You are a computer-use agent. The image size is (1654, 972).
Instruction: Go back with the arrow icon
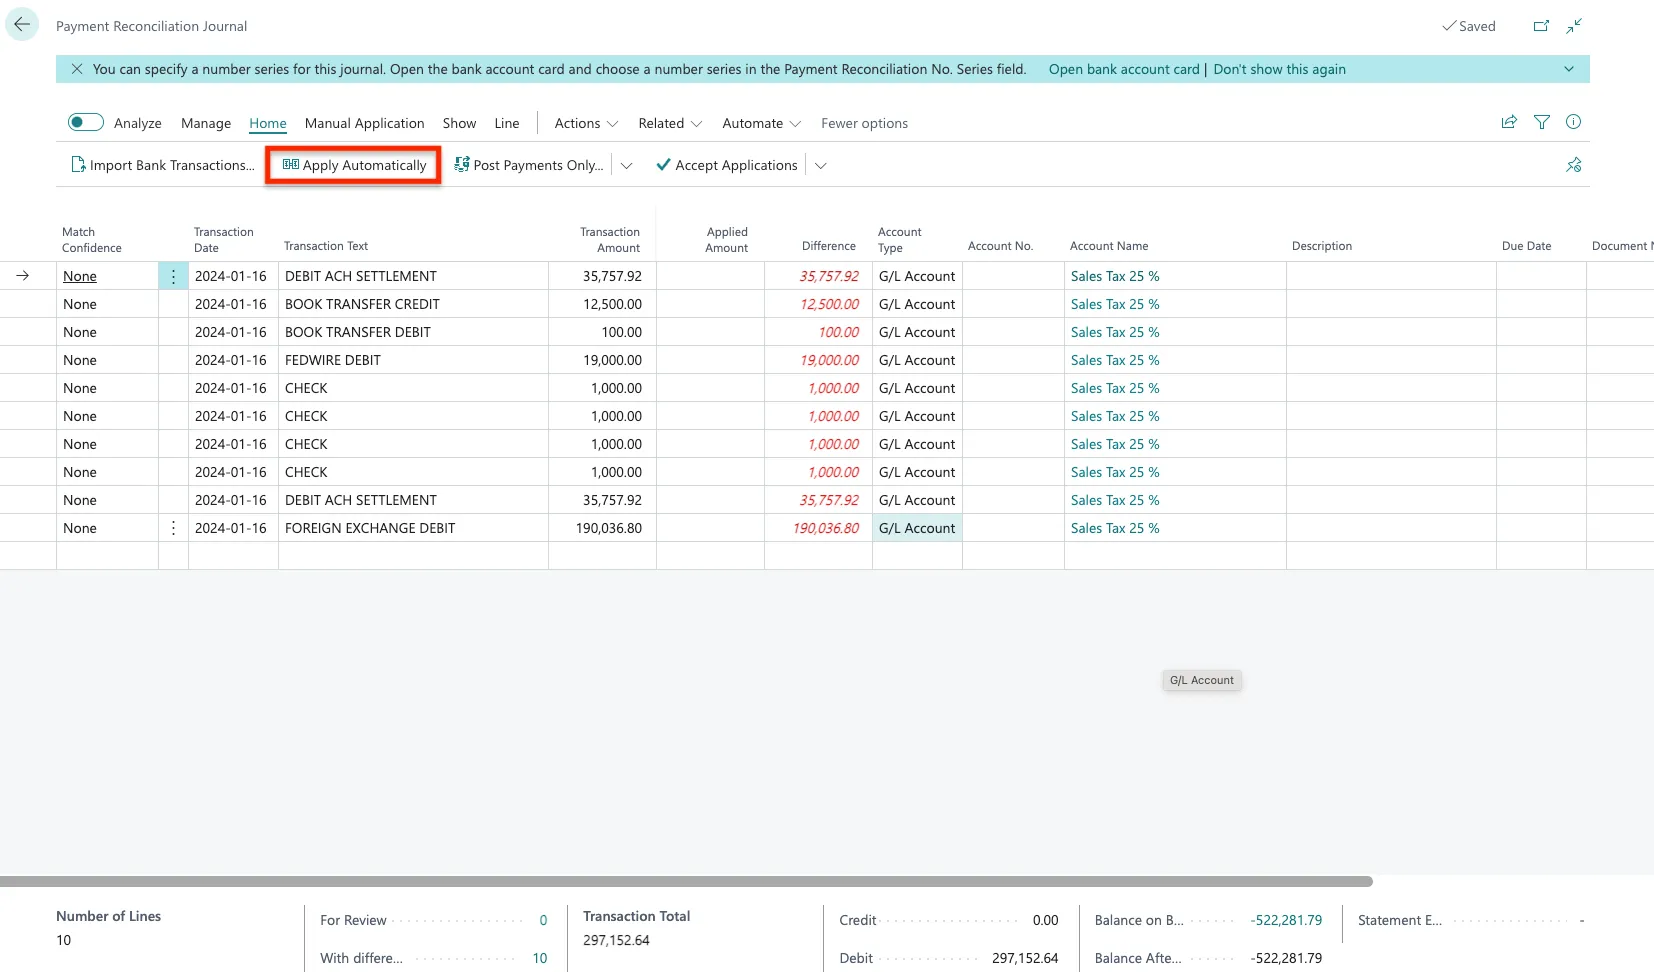(22, 25)
